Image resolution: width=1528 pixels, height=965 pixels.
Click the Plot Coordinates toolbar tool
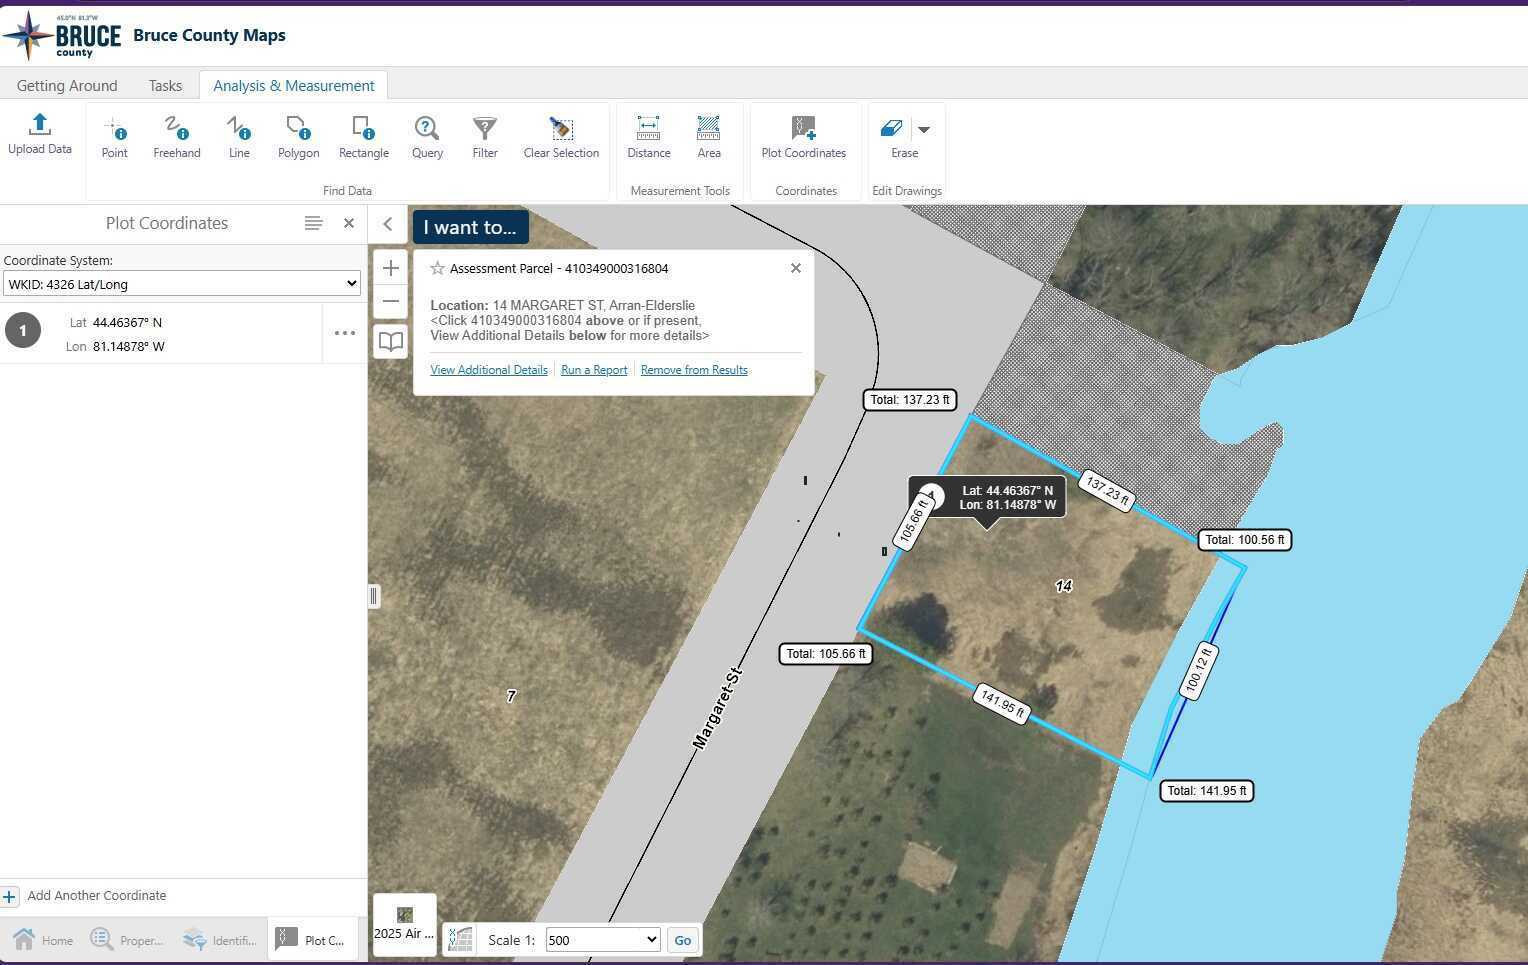[x=803, y=137]
